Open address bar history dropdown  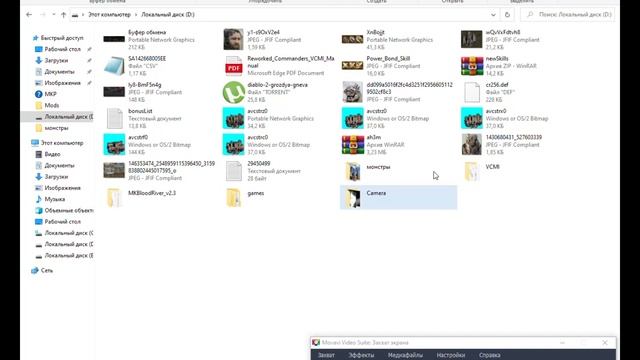(493, 15)
